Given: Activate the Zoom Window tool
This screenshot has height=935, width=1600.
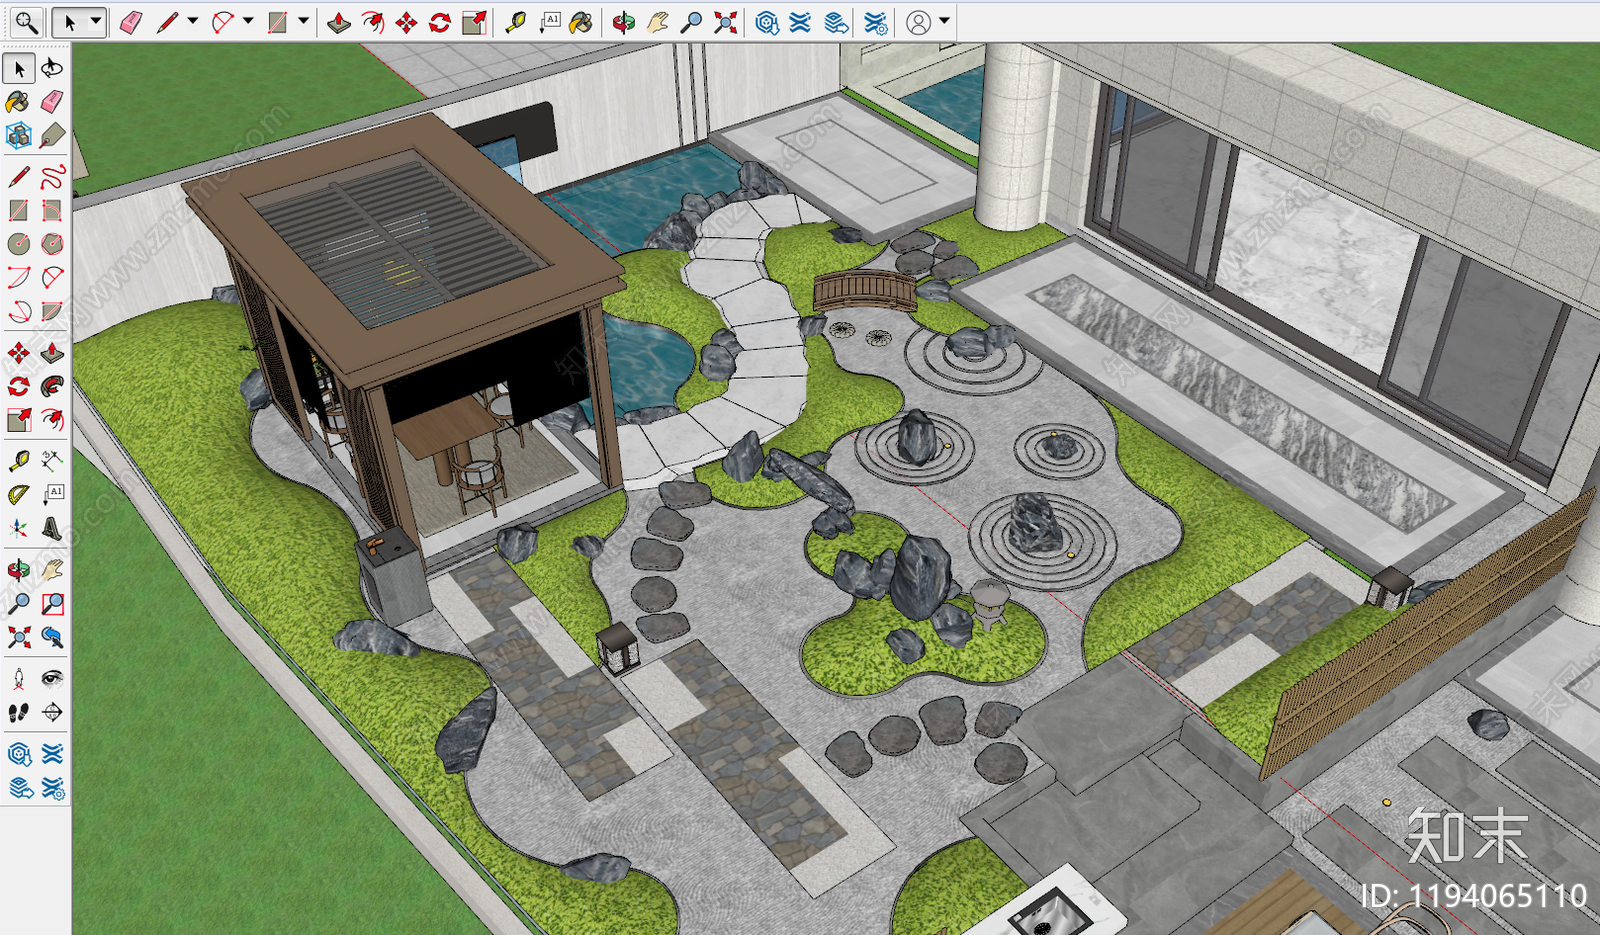Looking at the screenshot, I should click(52, 603).
